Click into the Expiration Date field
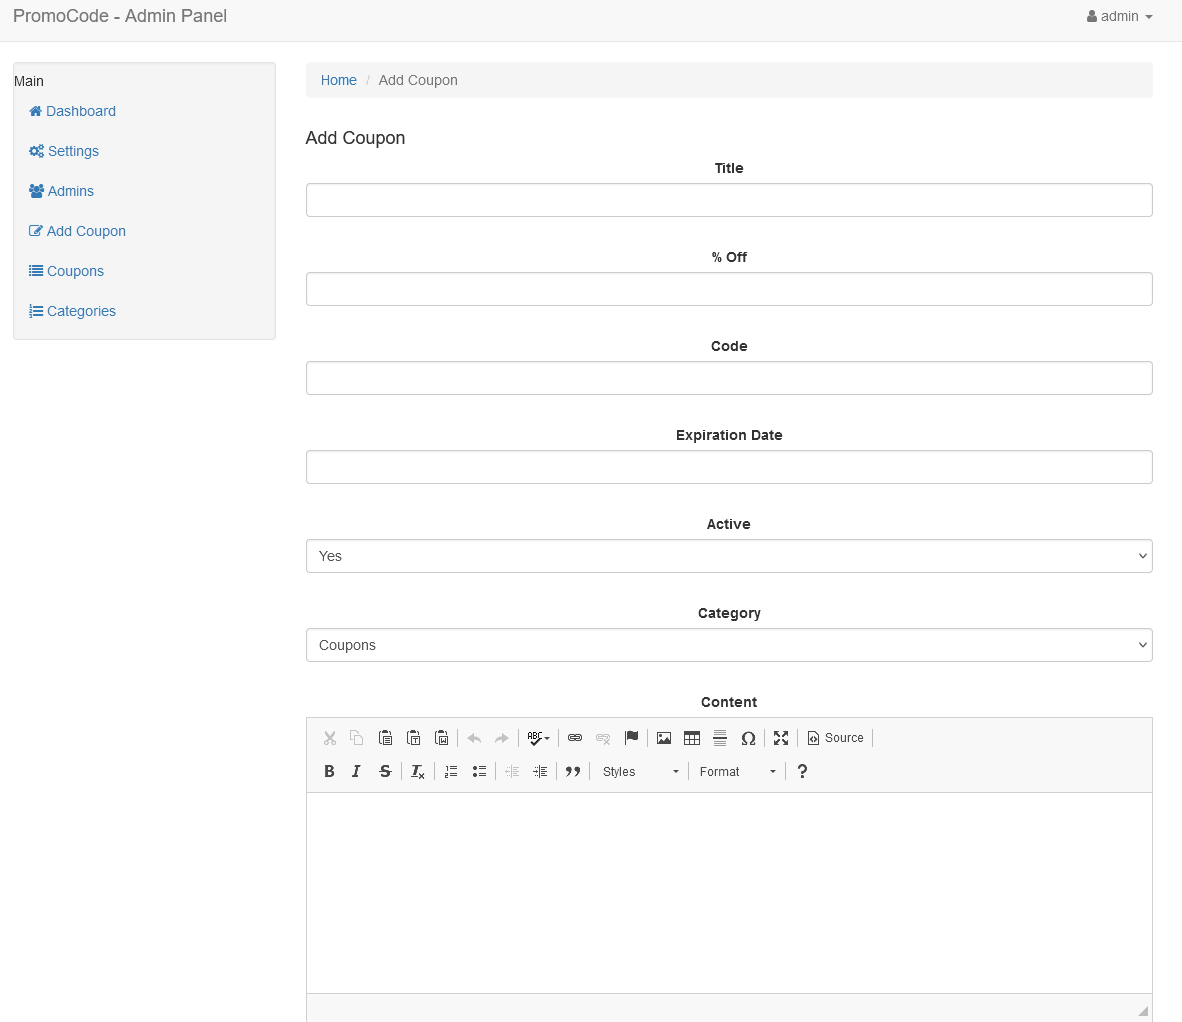Viewport: 1182px width, 1022px height. [728, 467]
